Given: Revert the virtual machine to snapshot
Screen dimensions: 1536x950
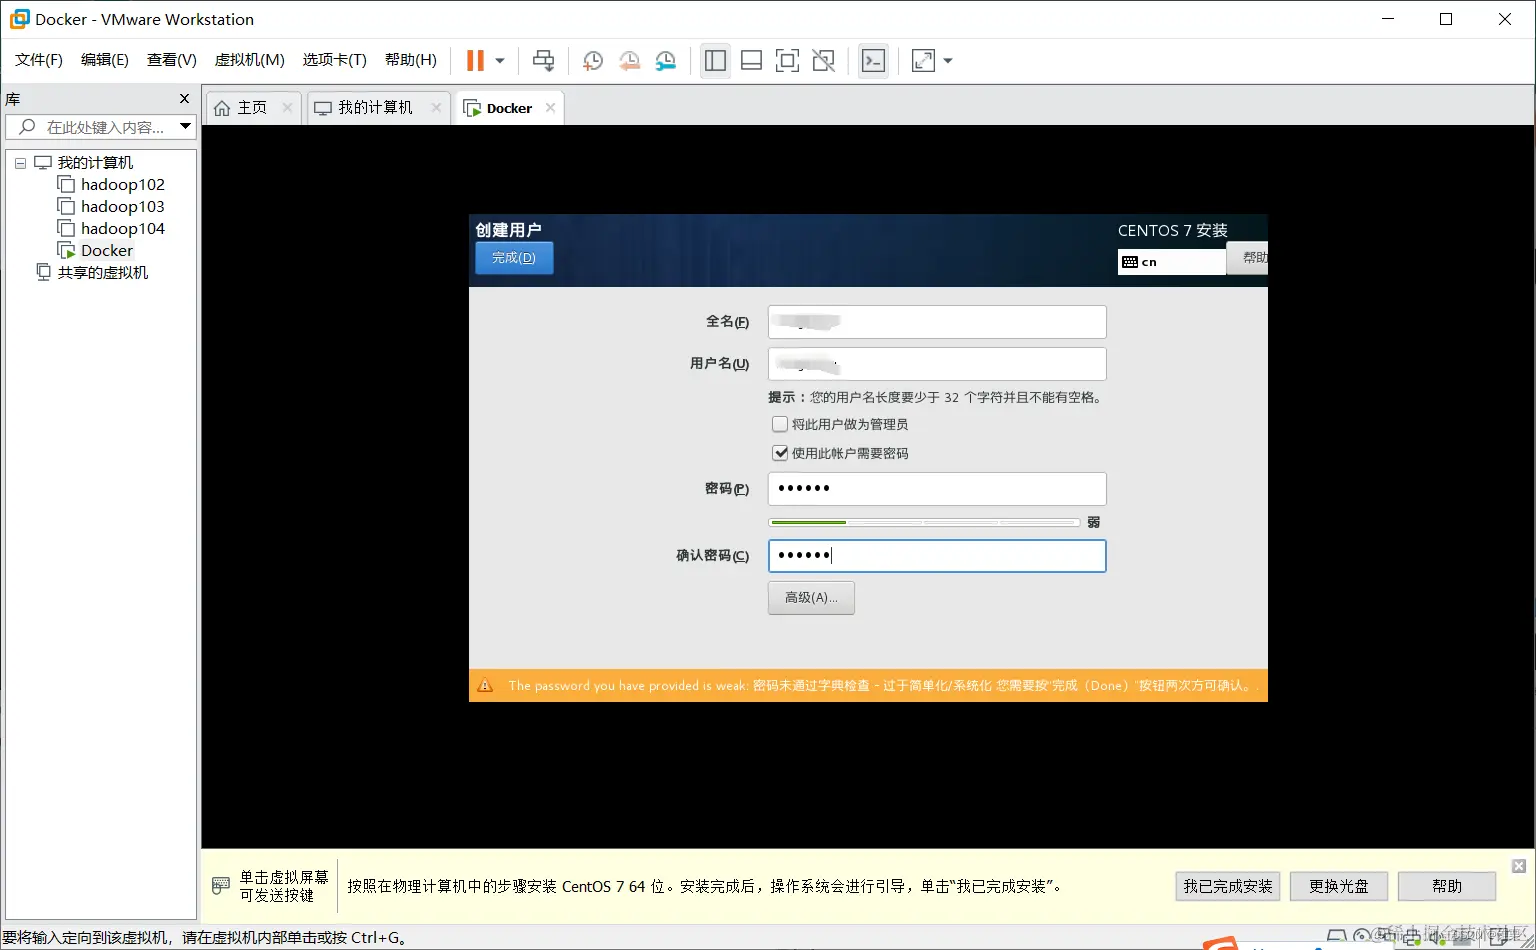Looking at the screenshot, I should [x=629, y=61].
